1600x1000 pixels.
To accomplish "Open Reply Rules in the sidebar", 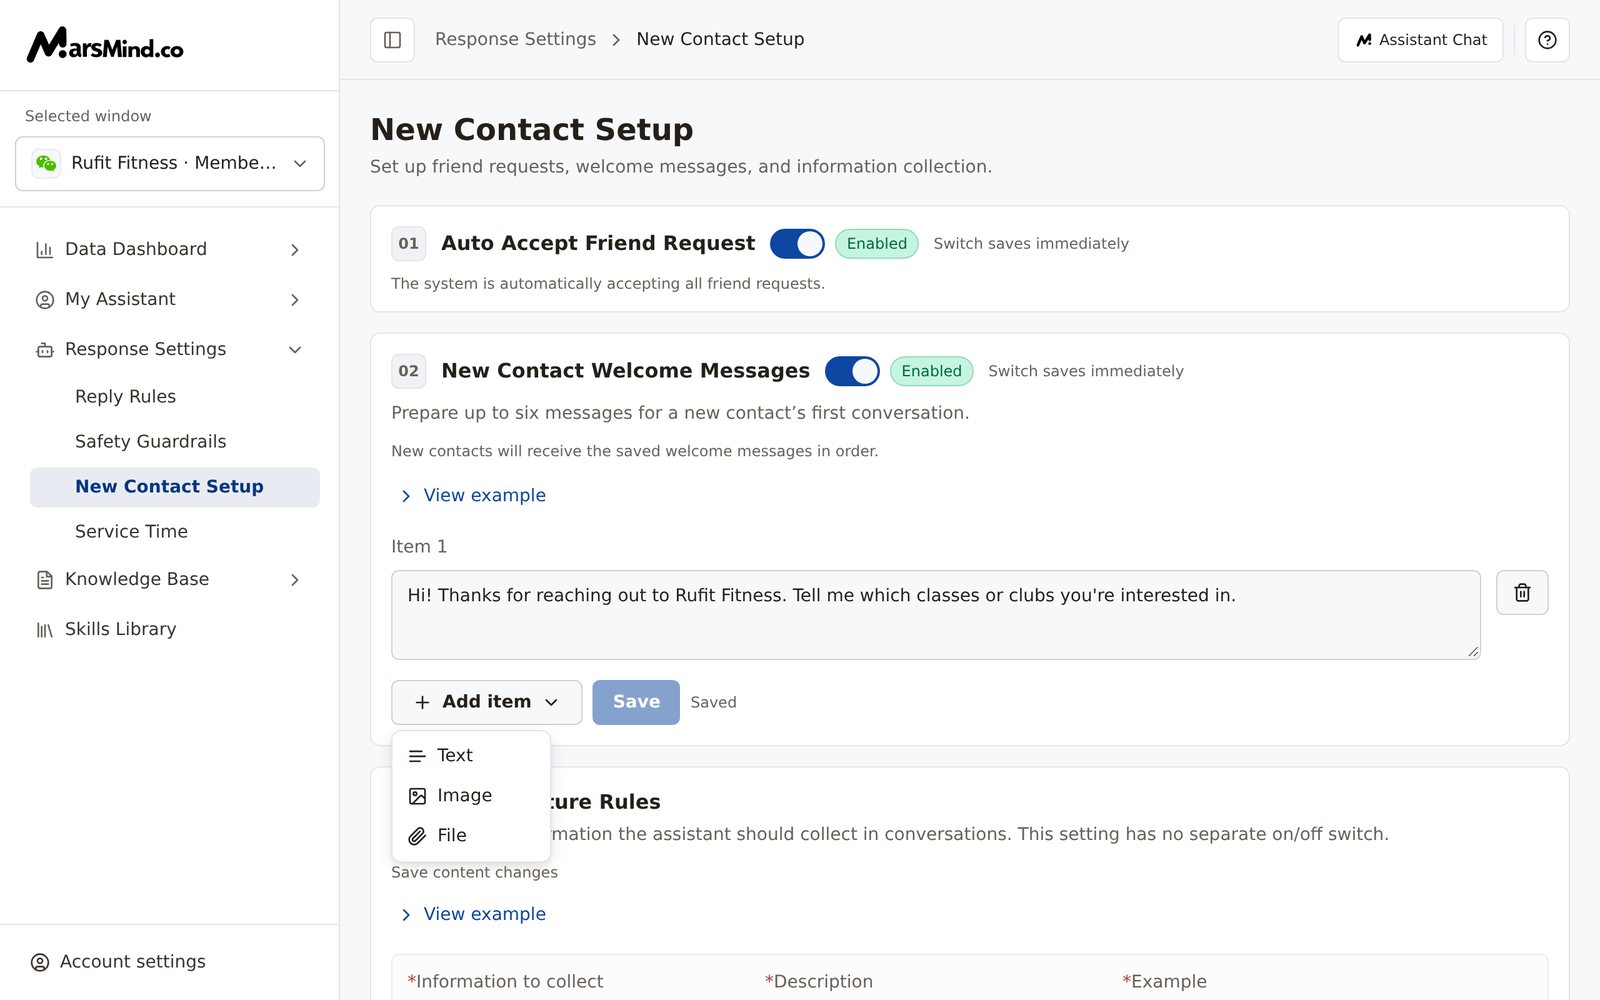I will click(x=175, y=397).
